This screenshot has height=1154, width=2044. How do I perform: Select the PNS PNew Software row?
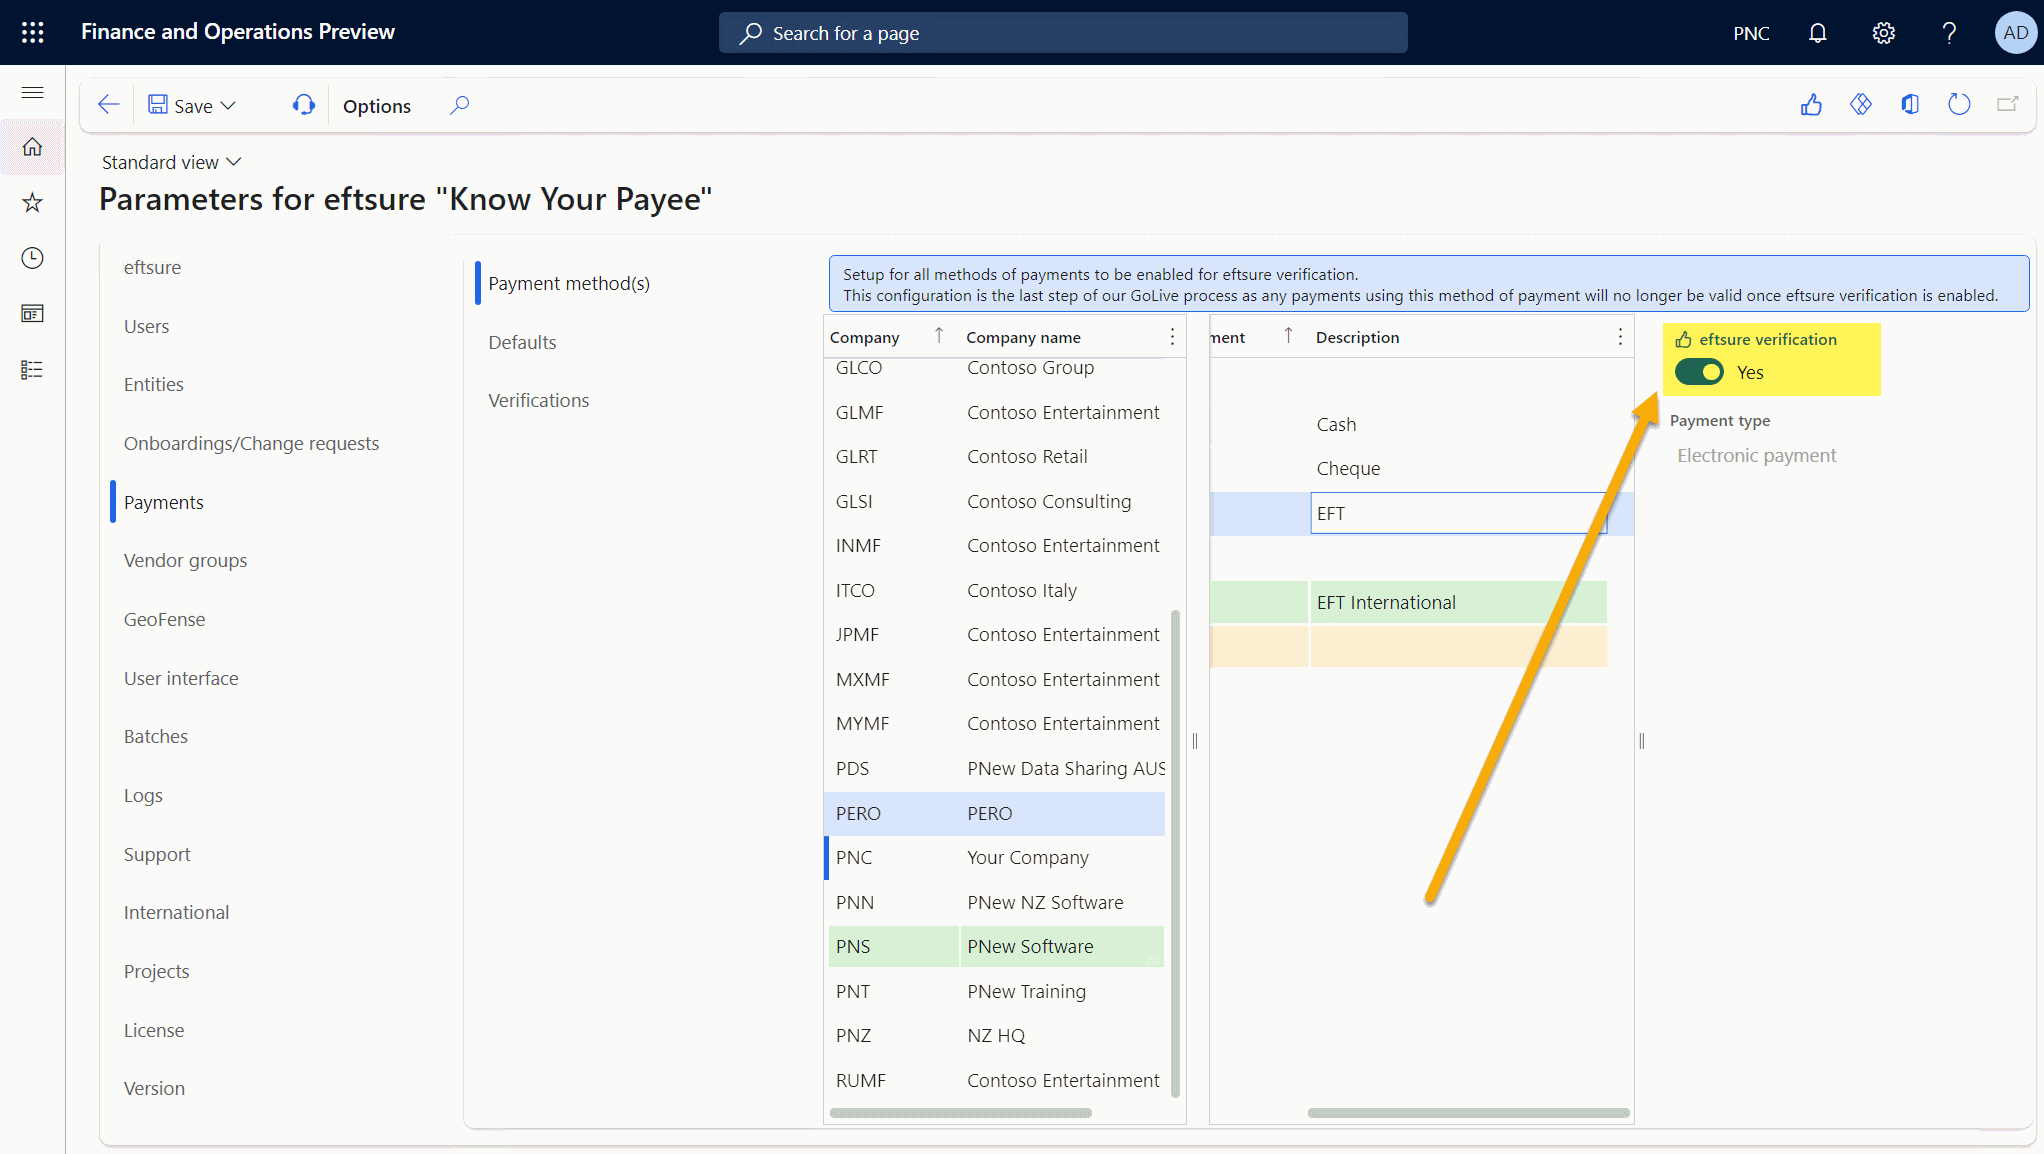tap(996, 946)
